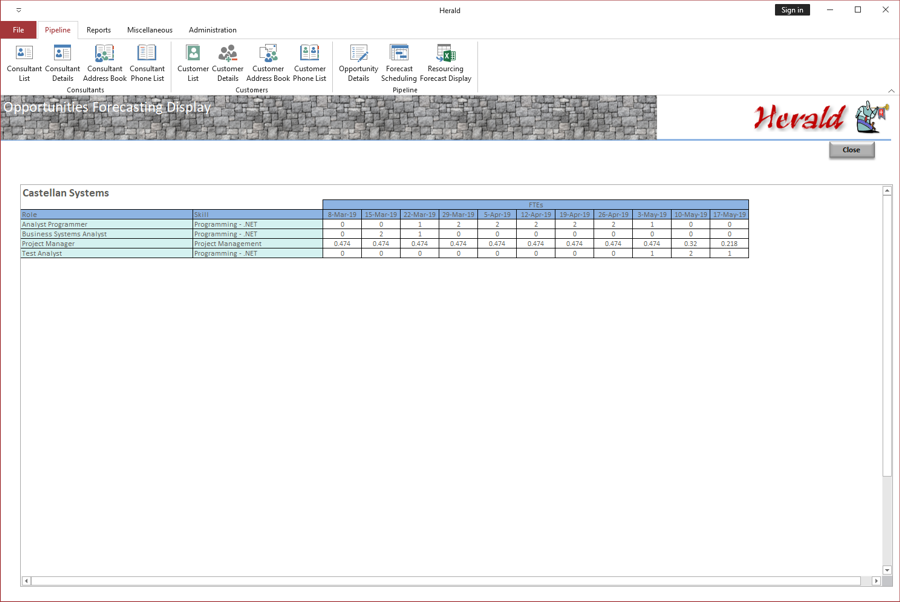
Task: Click the Skill column header
Action: 257,215
